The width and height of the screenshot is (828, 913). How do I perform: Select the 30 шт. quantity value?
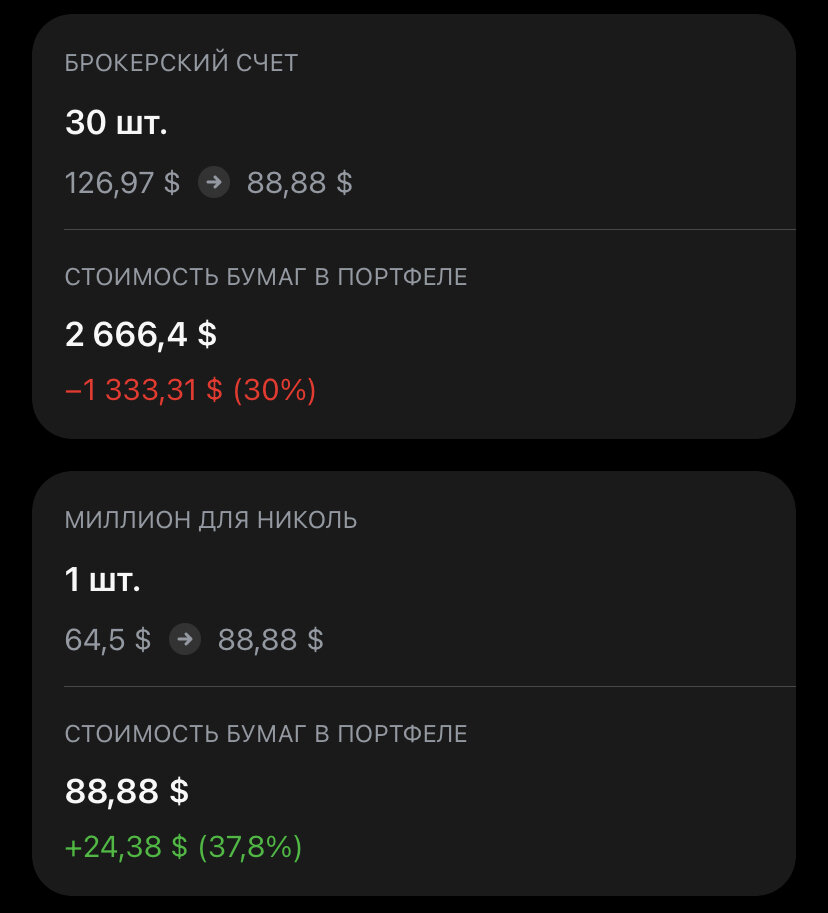pyautogui.click(x=116, y=123)
